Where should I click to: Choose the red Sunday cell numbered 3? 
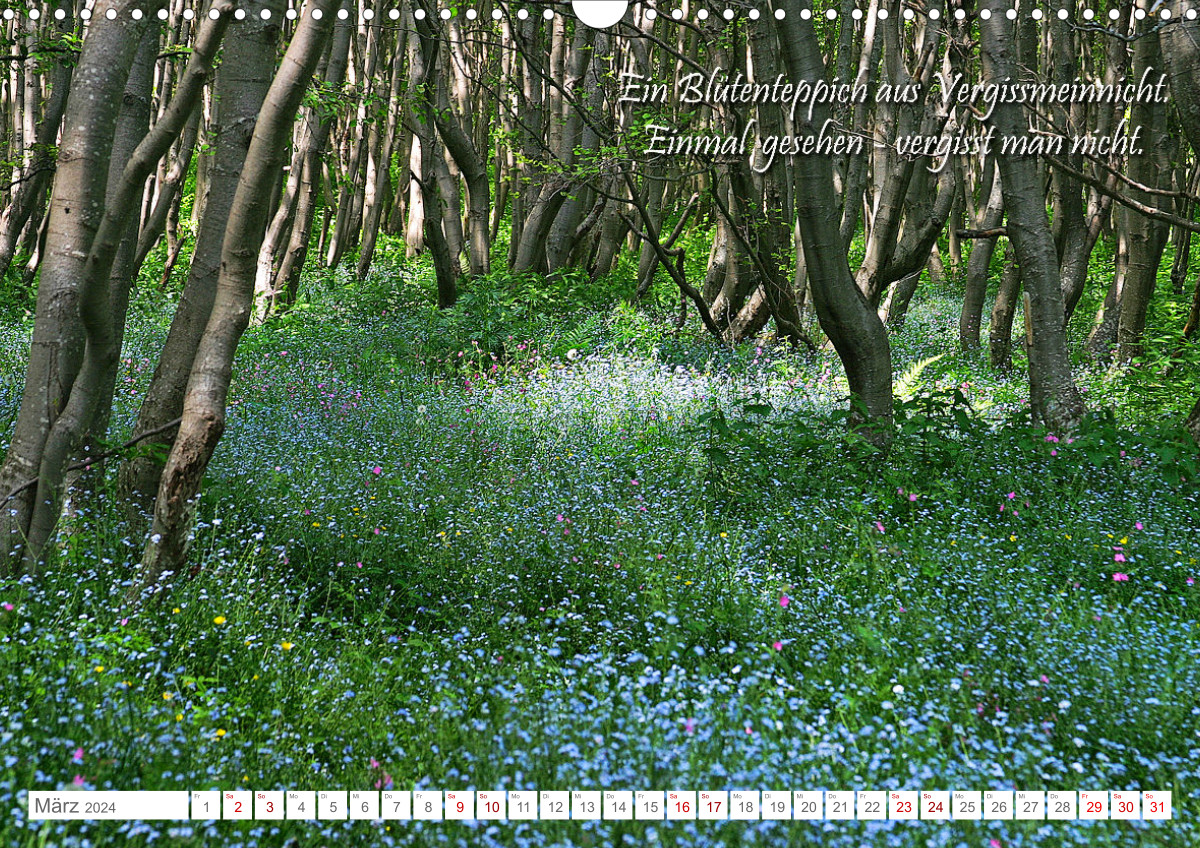tap(269, 805)
